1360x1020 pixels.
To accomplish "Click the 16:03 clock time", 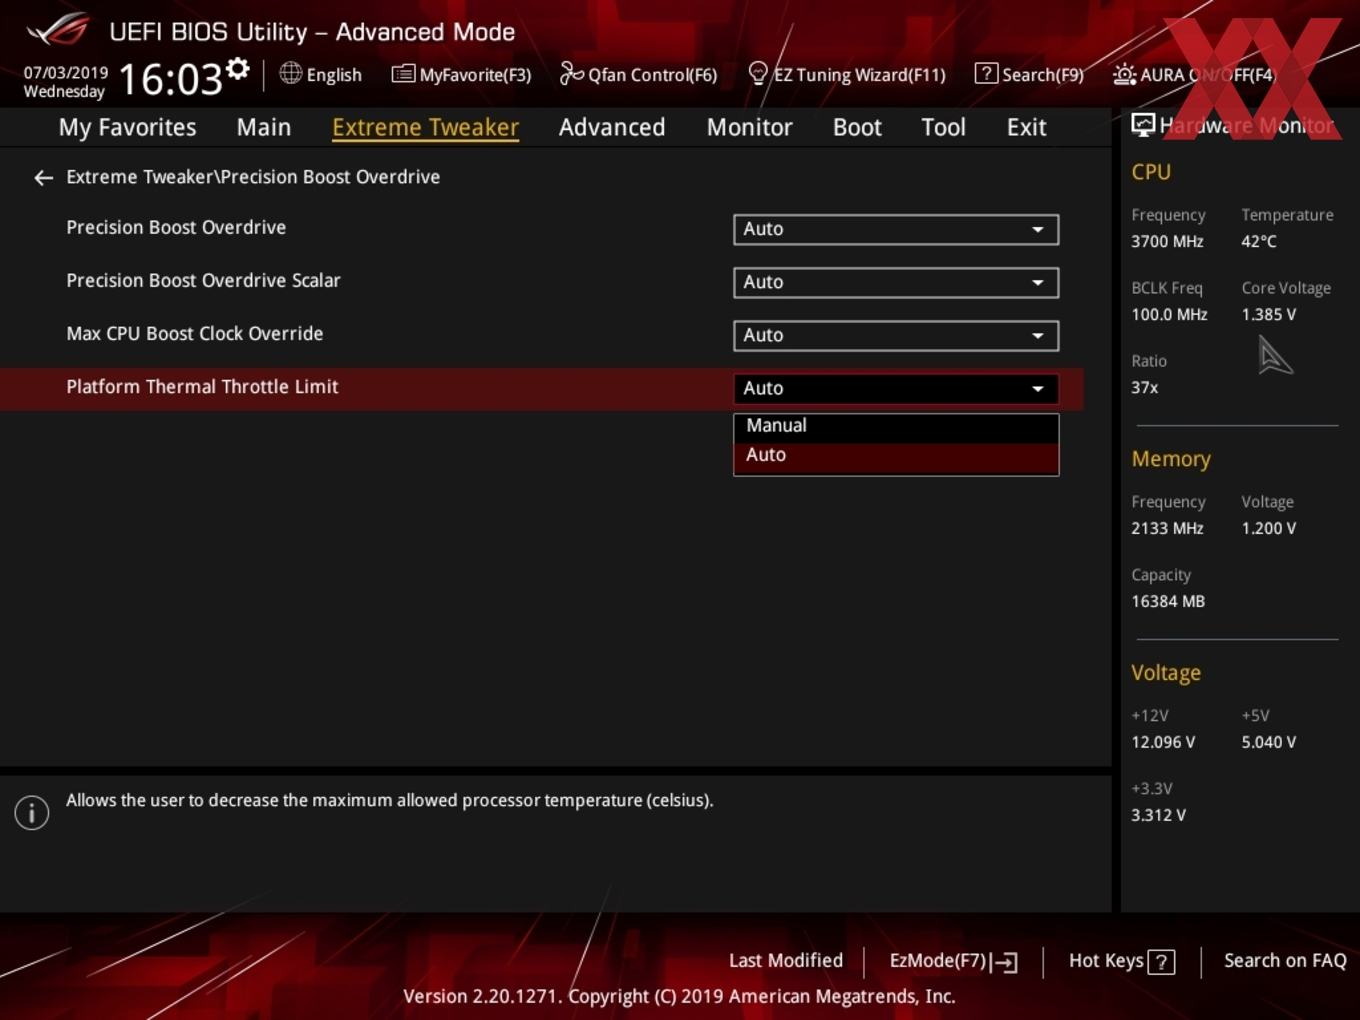I will [x=171, y=79].
